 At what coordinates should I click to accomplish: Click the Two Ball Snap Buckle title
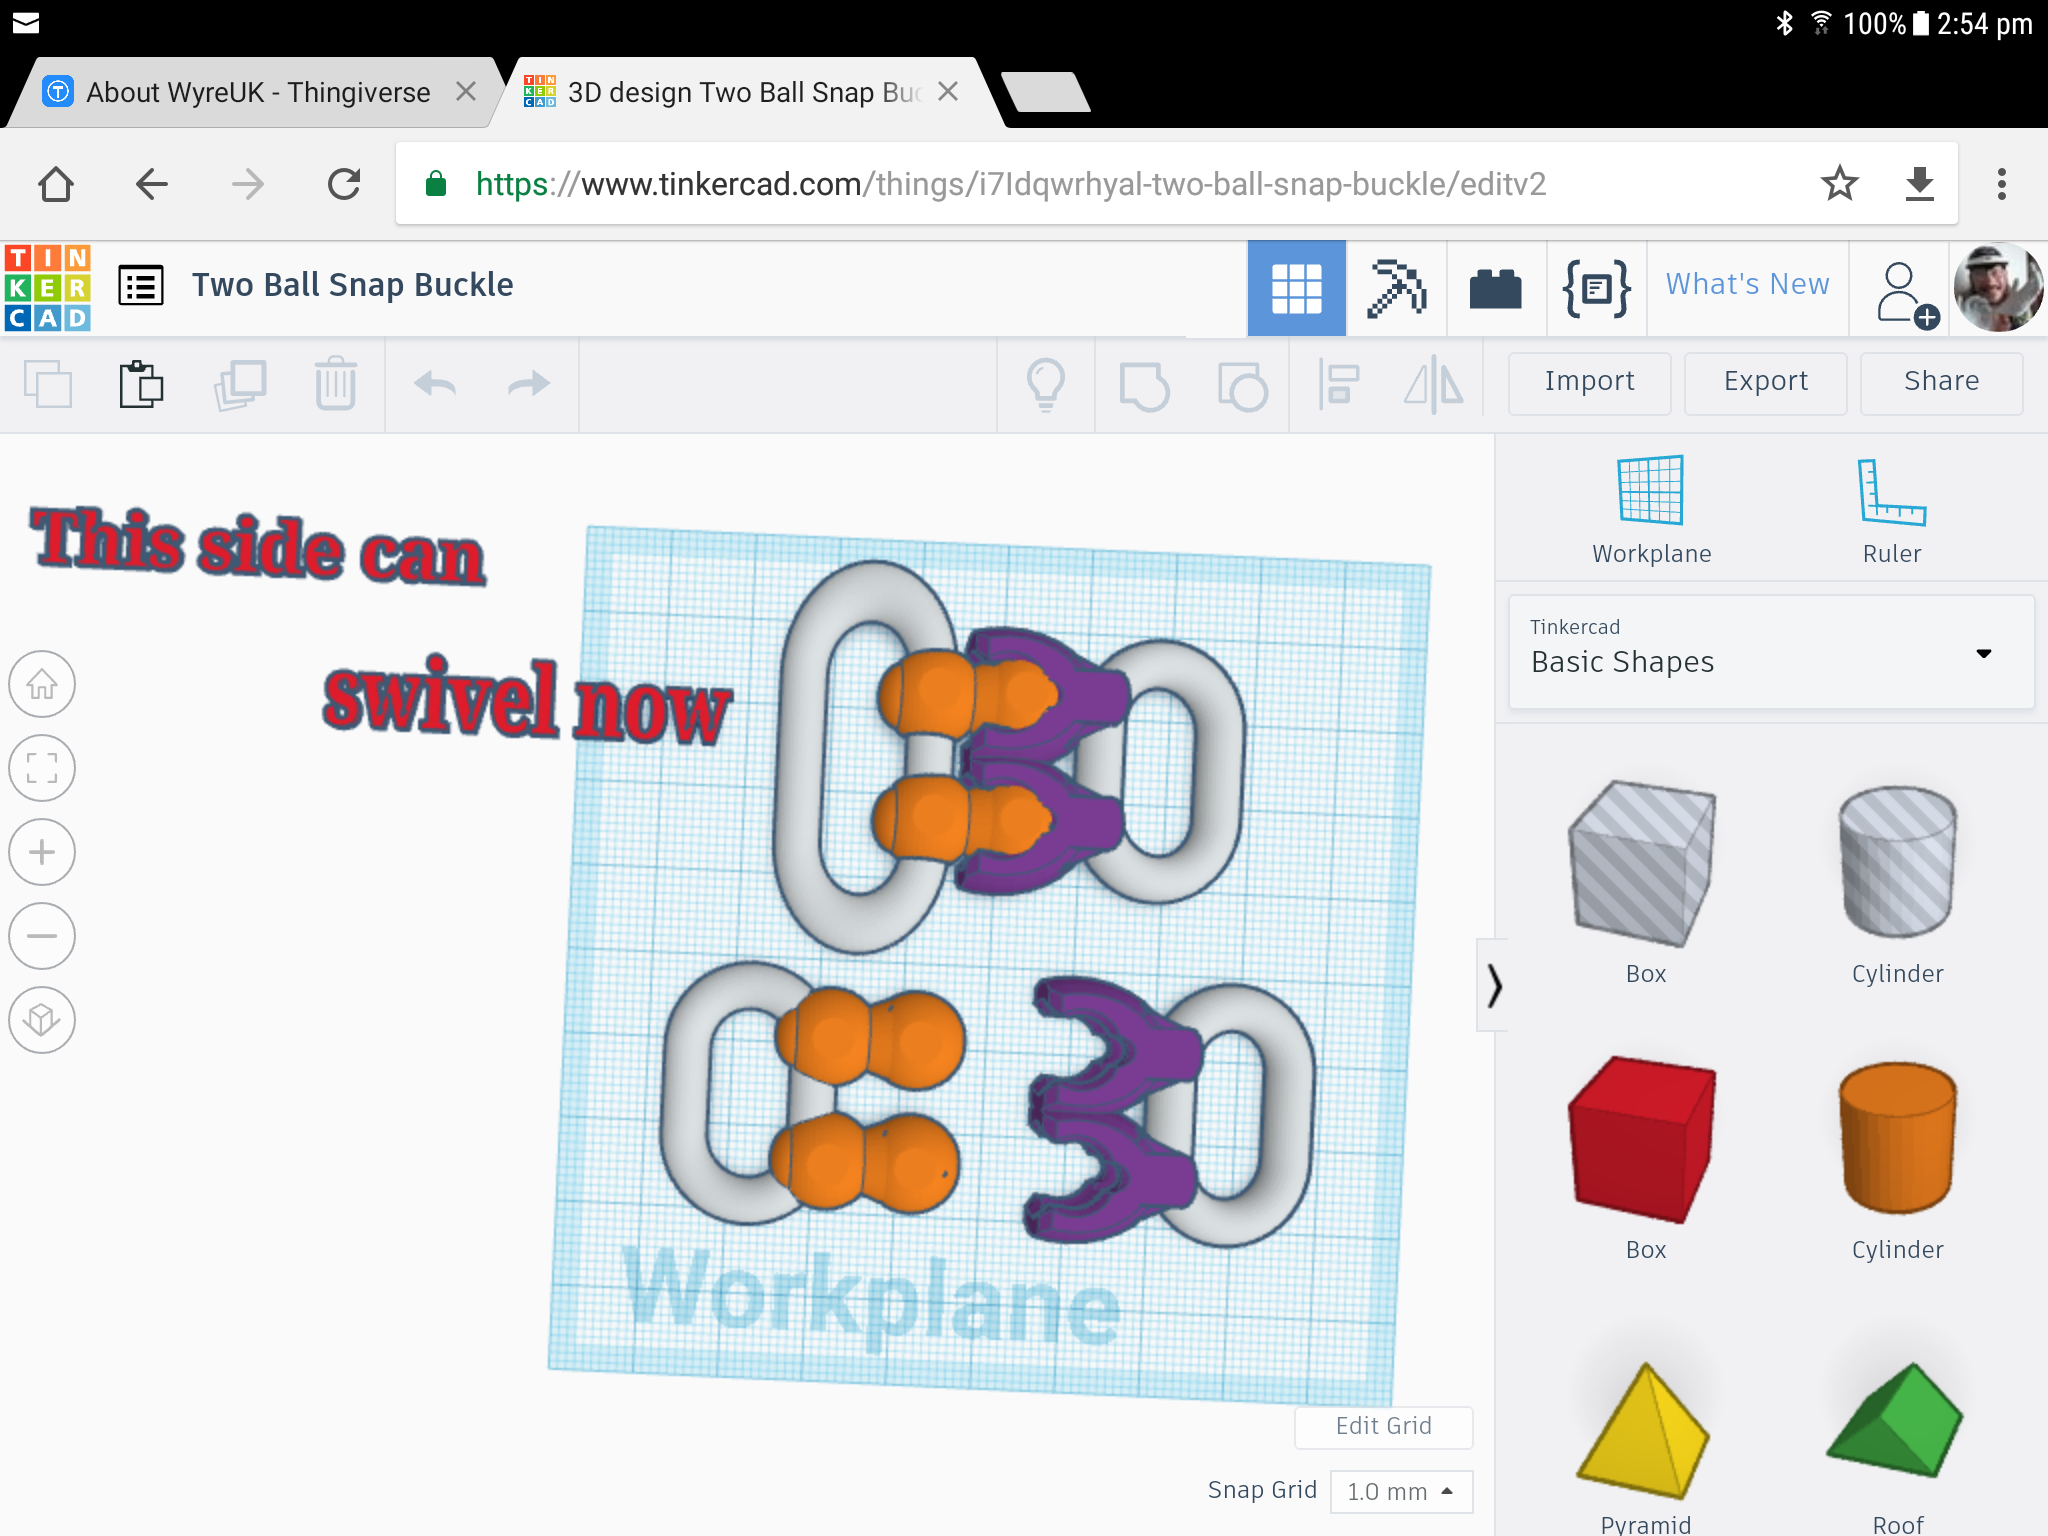[352, 285]
